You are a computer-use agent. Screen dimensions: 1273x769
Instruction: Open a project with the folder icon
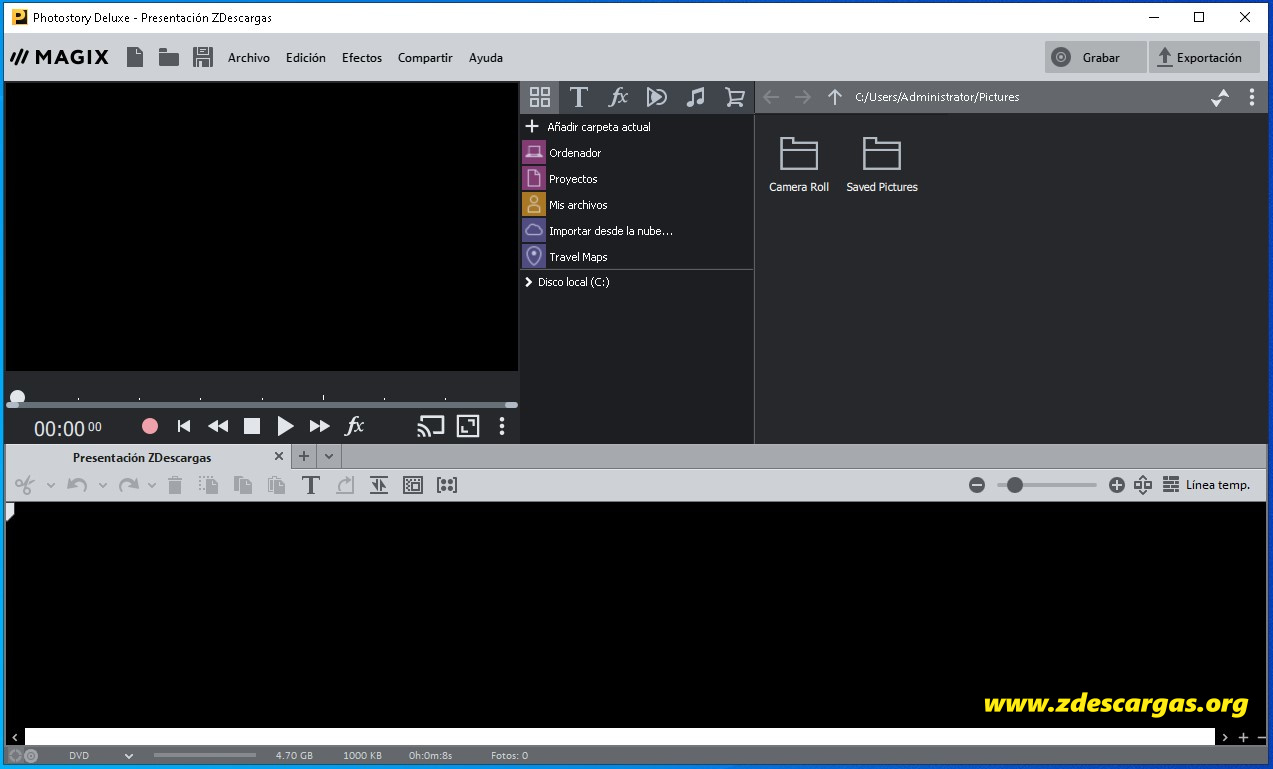169,58
